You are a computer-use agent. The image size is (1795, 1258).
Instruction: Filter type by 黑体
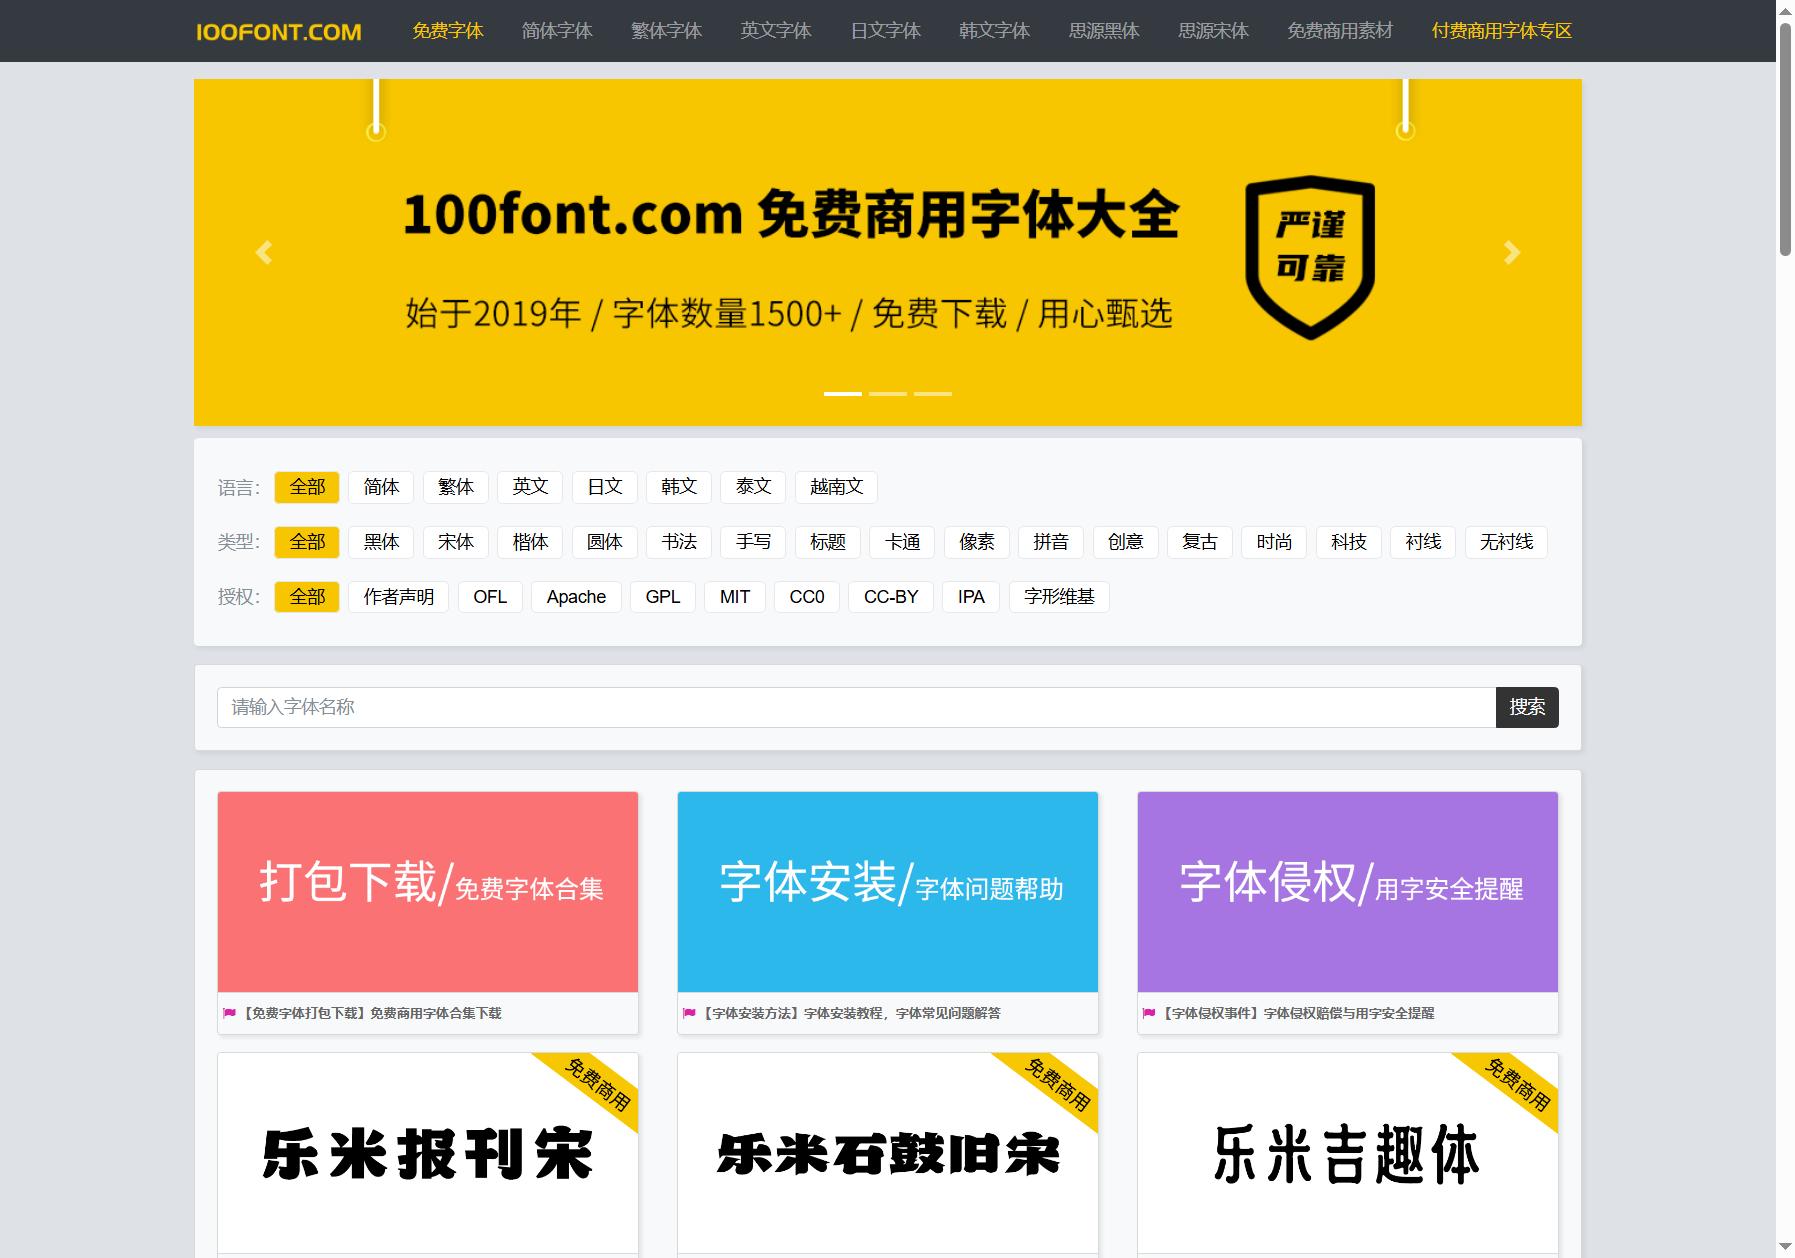[381, 542]
